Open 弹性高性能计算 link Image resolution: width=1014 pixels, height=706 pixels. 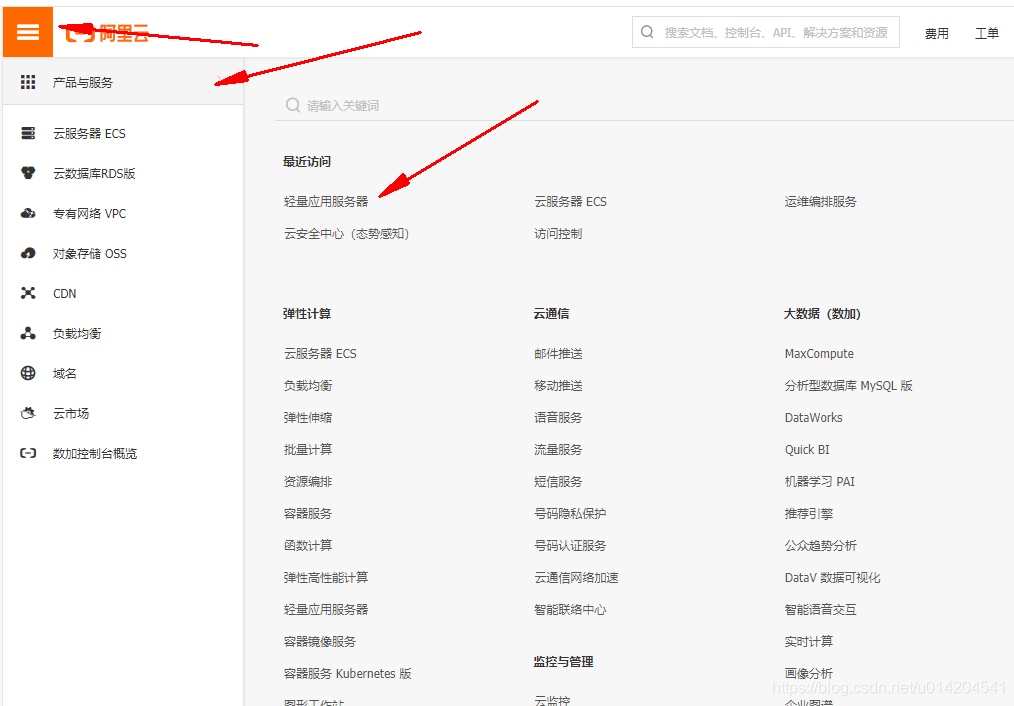pos(326,577)
